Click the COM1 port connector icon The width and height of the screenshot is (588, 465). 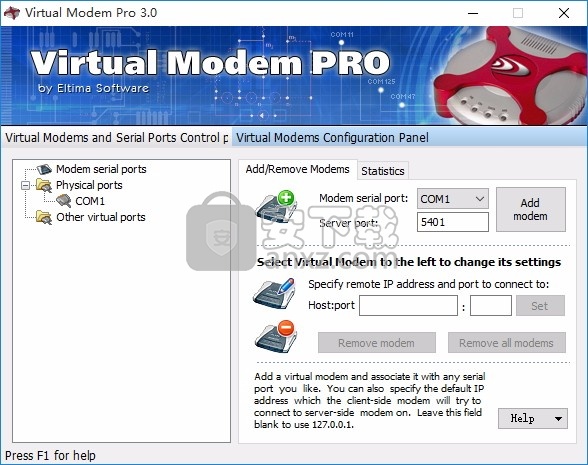point(64,201)
